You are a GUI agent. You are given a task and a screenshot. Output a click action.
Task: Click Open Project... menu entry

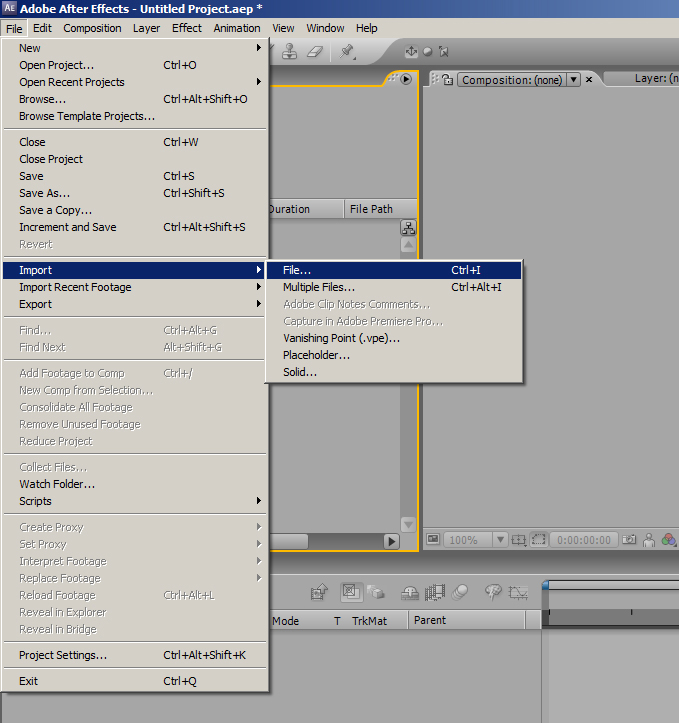[135, 65]
